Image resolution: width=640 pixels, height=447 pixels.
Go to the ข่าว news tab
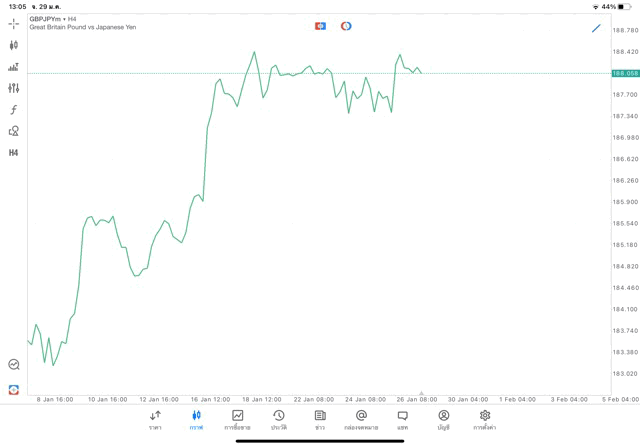pyautogui.click(x=320, y=419)
